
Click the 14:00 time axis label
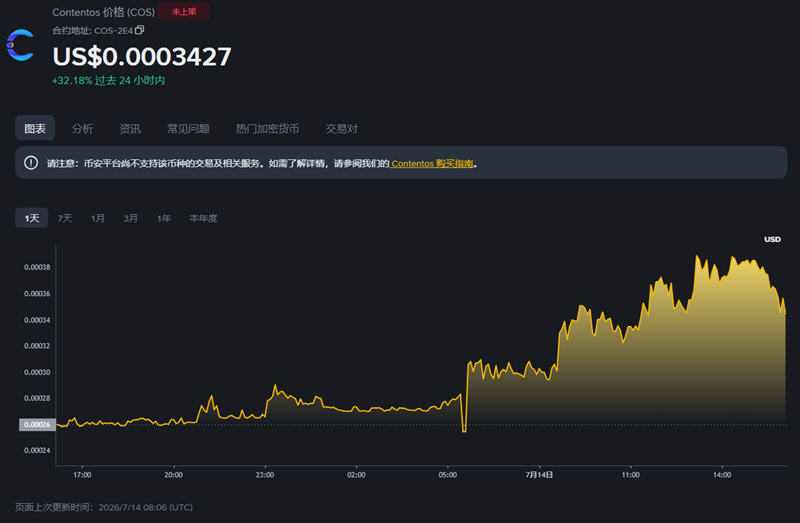tap(722, 475)
